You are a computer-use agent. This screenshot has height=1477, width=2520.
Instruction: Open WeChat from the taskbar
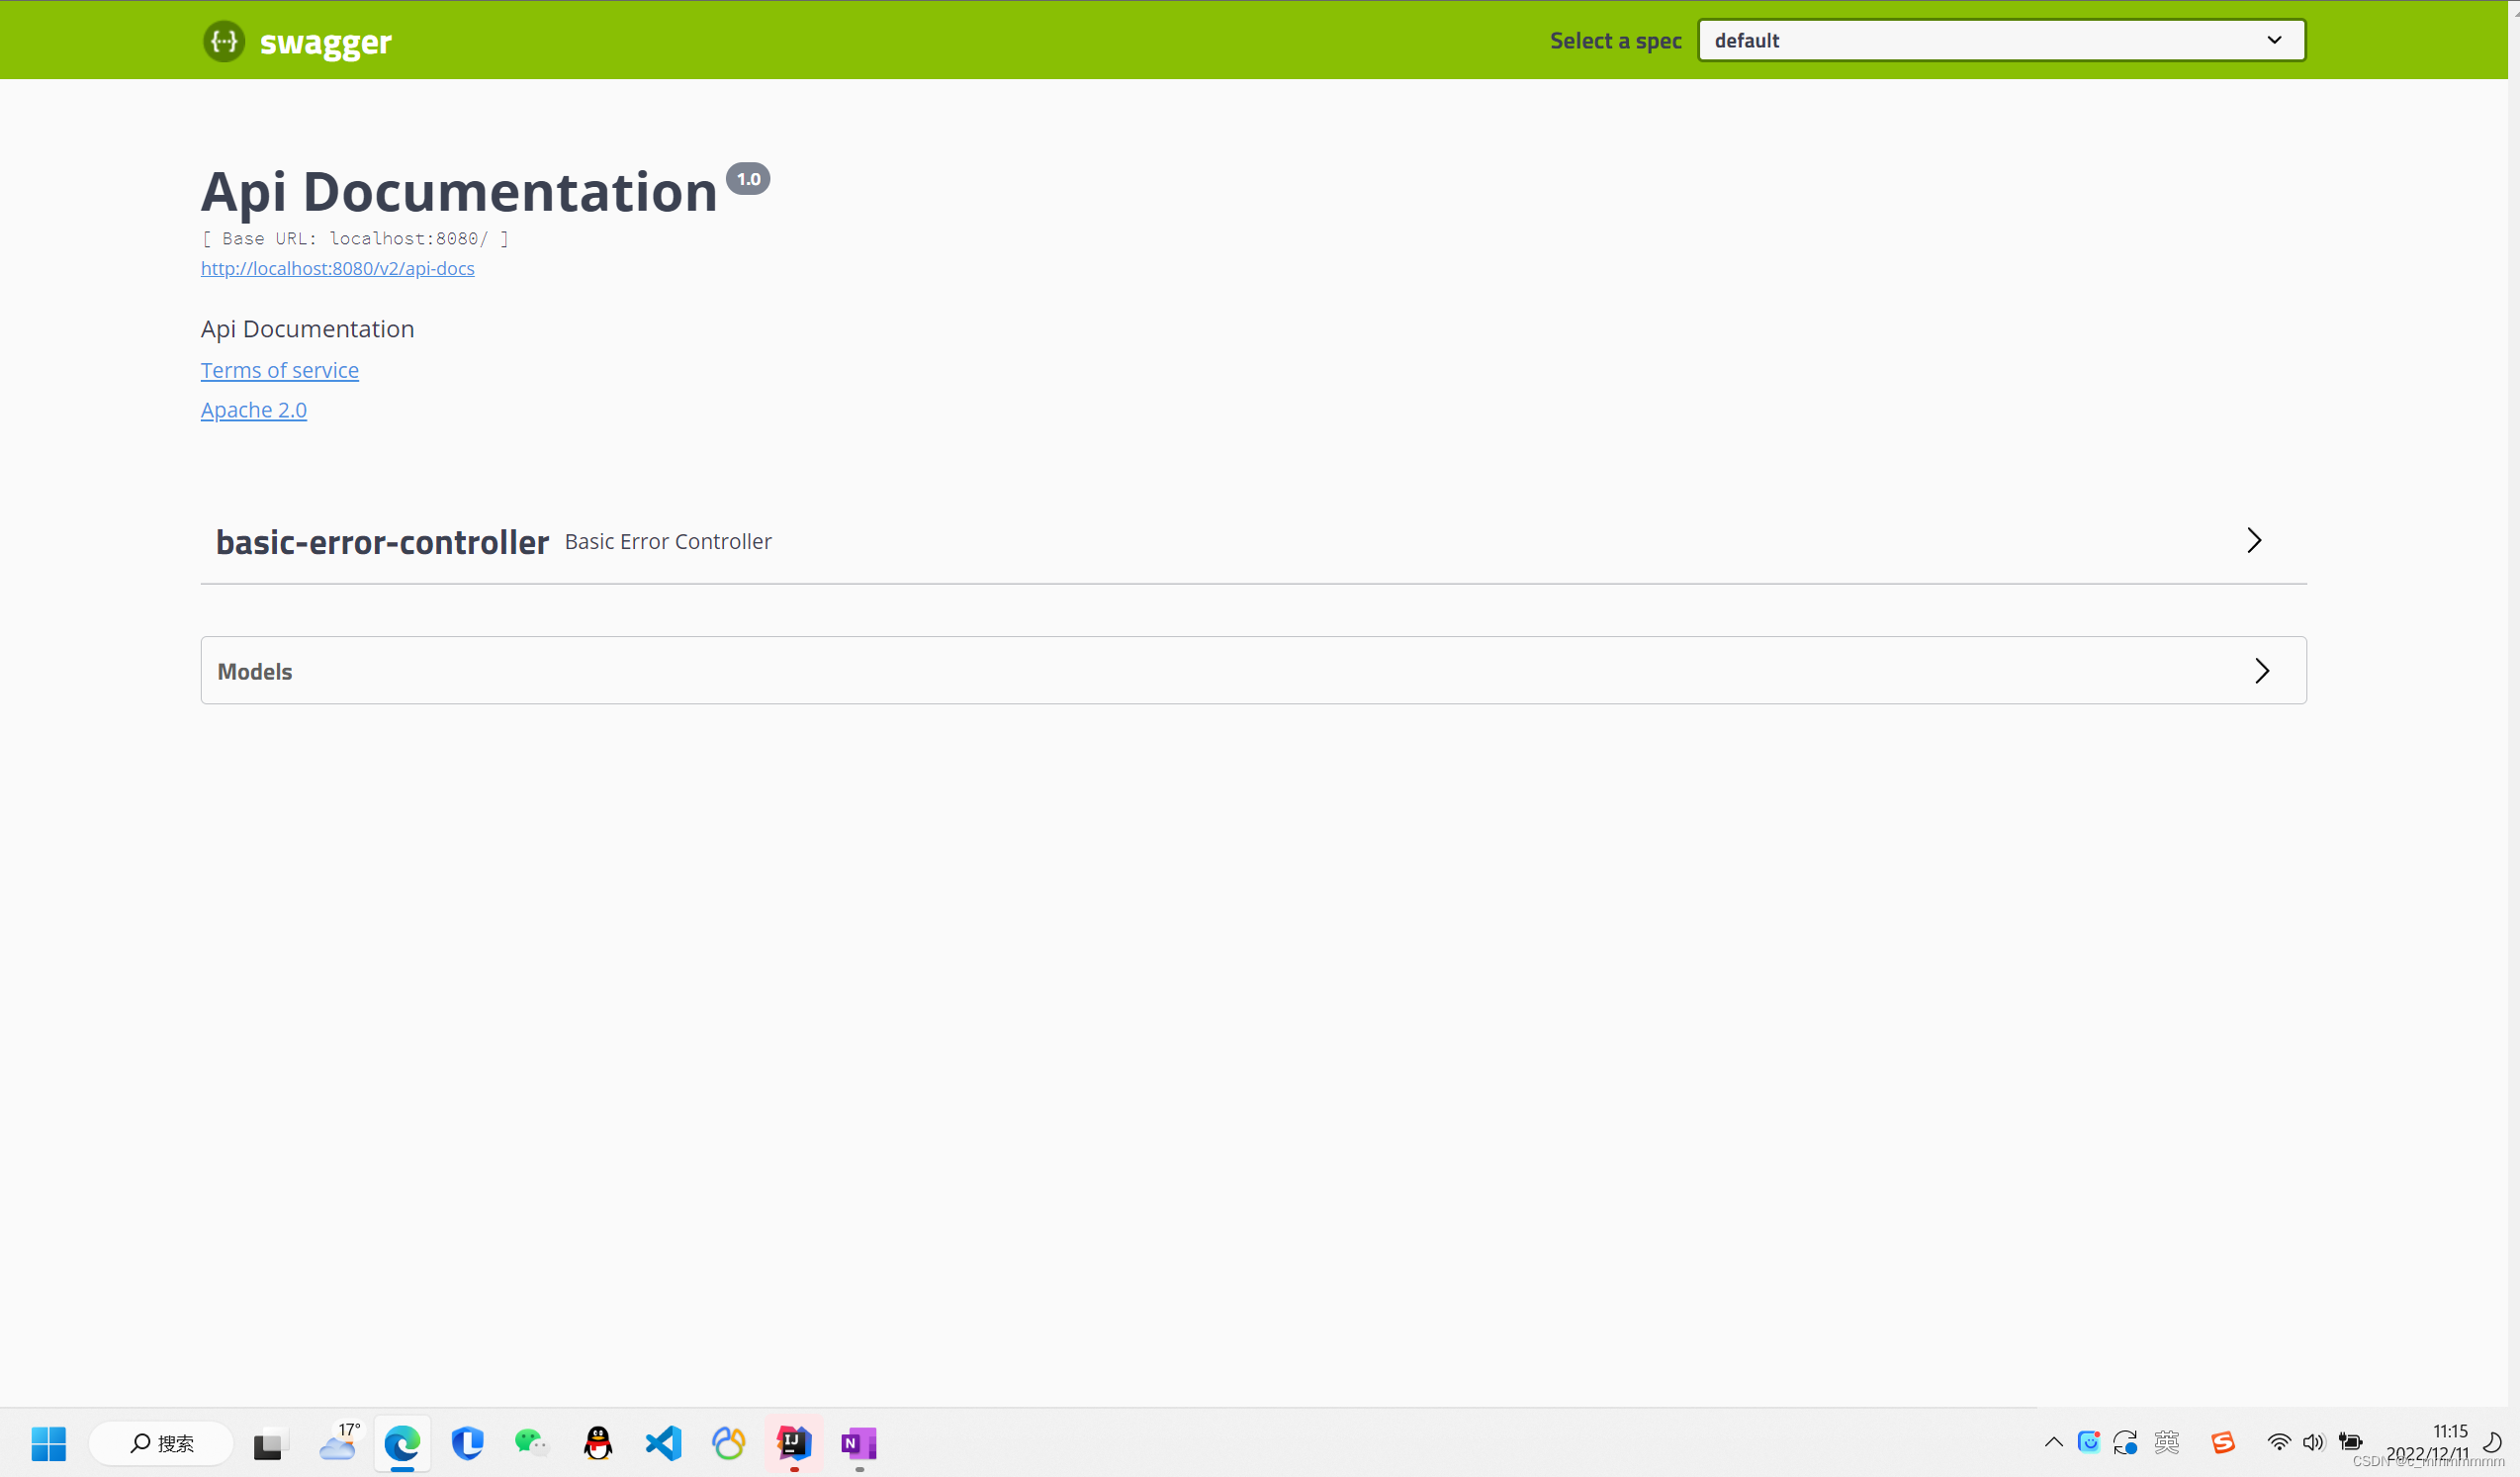531,1443
